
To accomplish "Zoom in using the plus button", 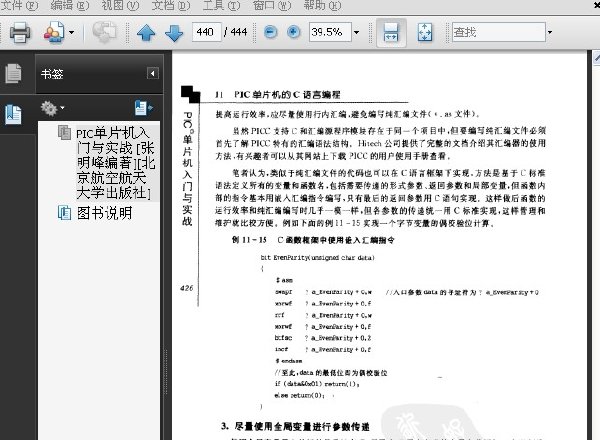I will pyautogui.click(x=293, y=32).
